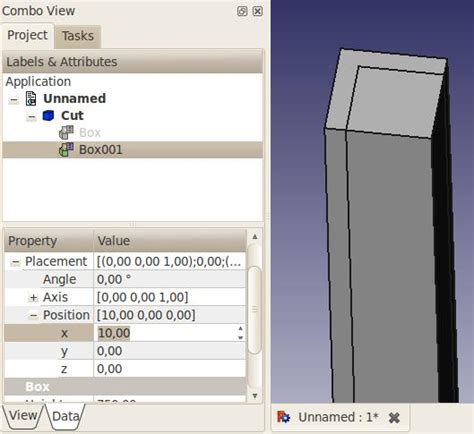
Task: Click the Unnamed document icon
Action: (31, 99)
